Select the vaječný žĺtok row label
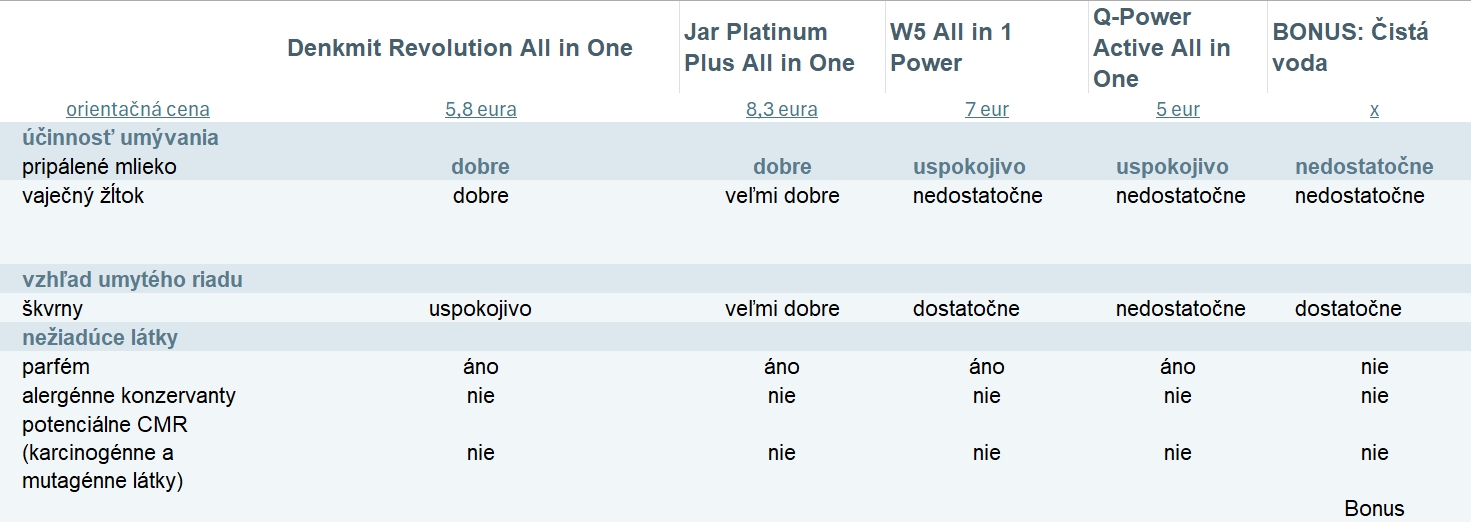 pos(83,196)
